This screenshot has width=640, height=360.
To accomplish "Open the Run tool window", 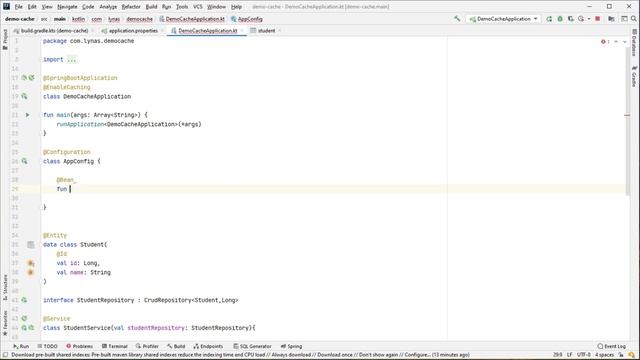I will tap(21, 346).
